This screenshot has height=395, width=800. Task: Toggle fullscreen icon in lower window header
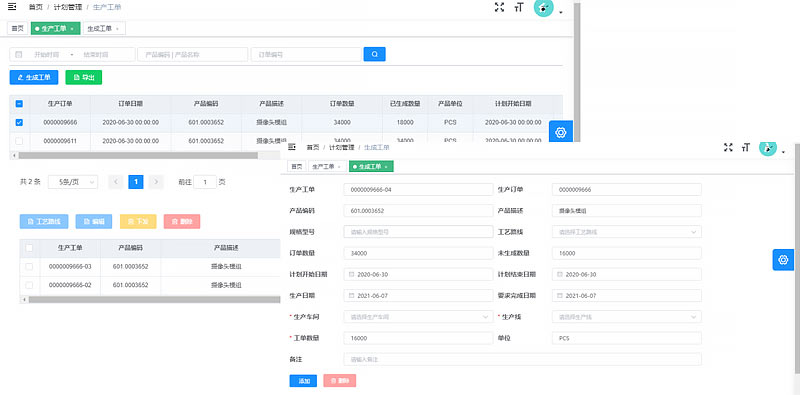(x=728, y=147)
